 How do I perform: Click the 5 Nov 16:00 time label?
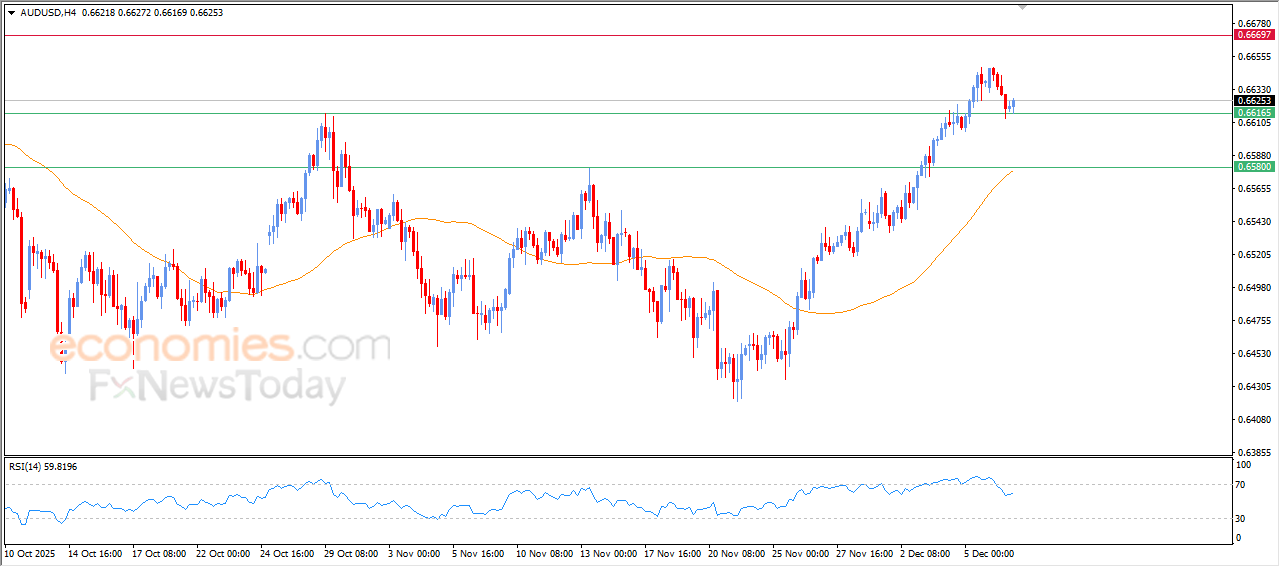pos(476,552)
